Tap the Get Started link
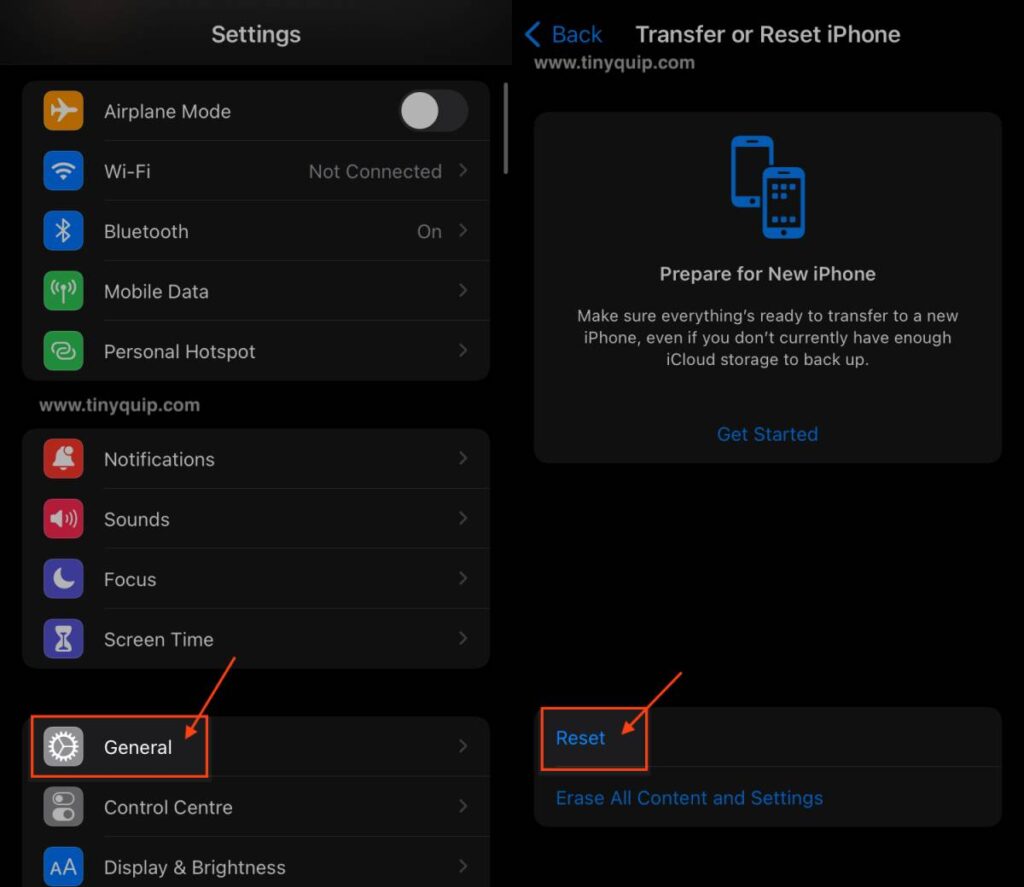1024x887 pixels. pyautogui.click(x=767, y=434)
